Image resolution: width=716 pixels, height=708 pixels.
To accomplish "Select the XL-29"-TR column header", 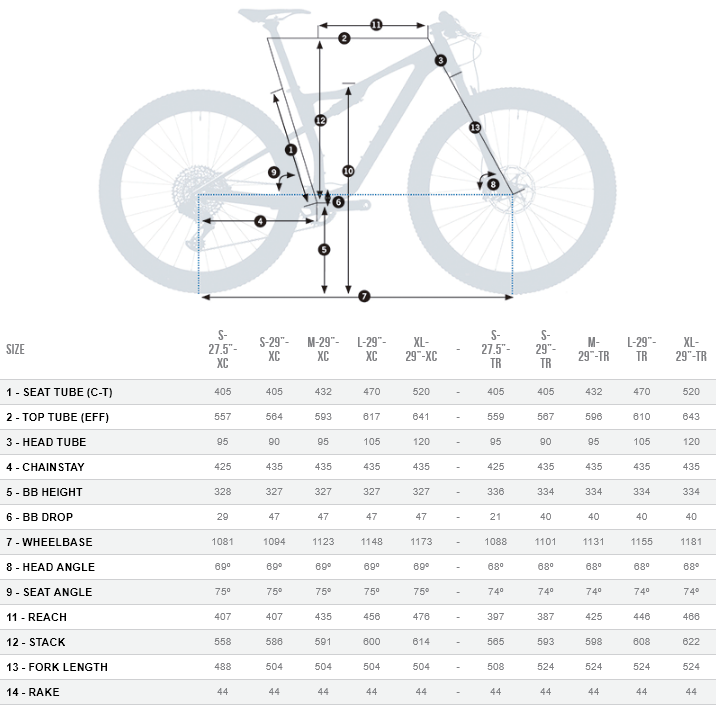I will [691, 349].
